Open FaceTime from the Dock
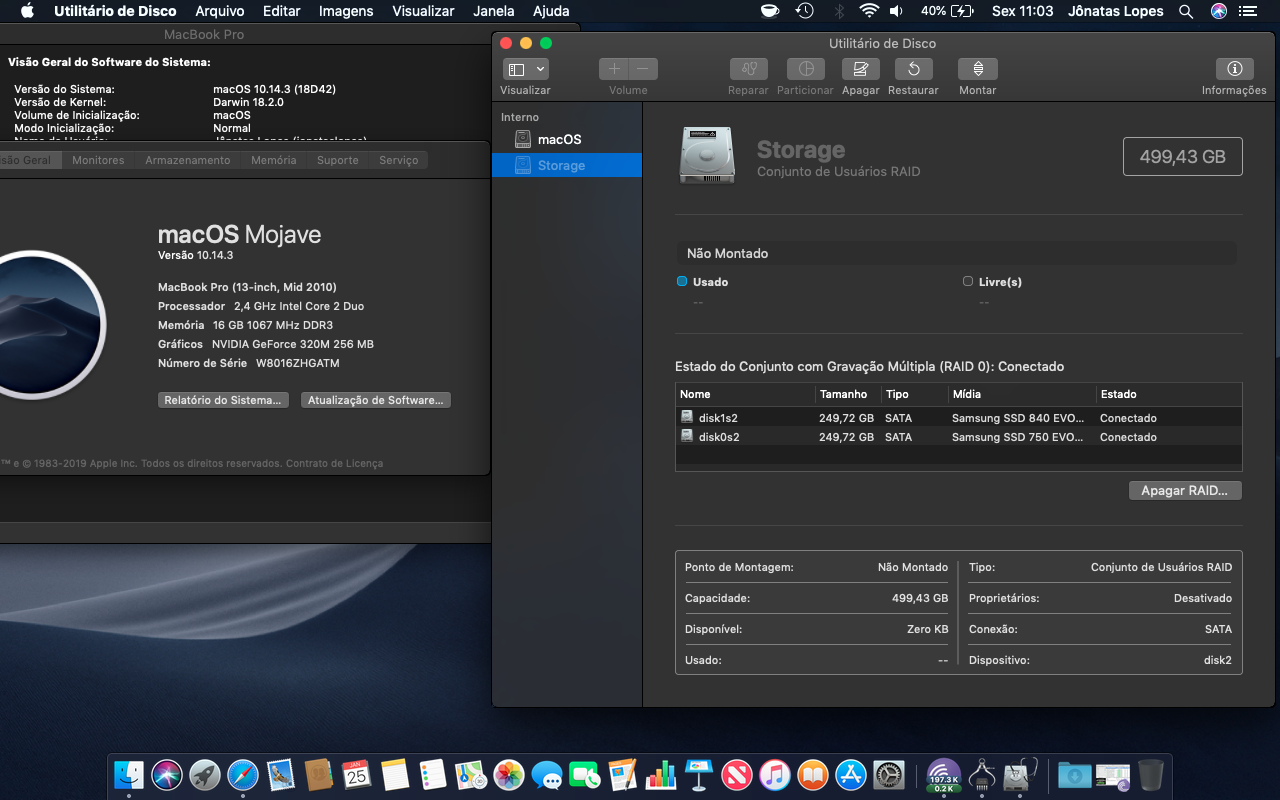The height and width of the screenshot is (800, 1280). (585, 774)
